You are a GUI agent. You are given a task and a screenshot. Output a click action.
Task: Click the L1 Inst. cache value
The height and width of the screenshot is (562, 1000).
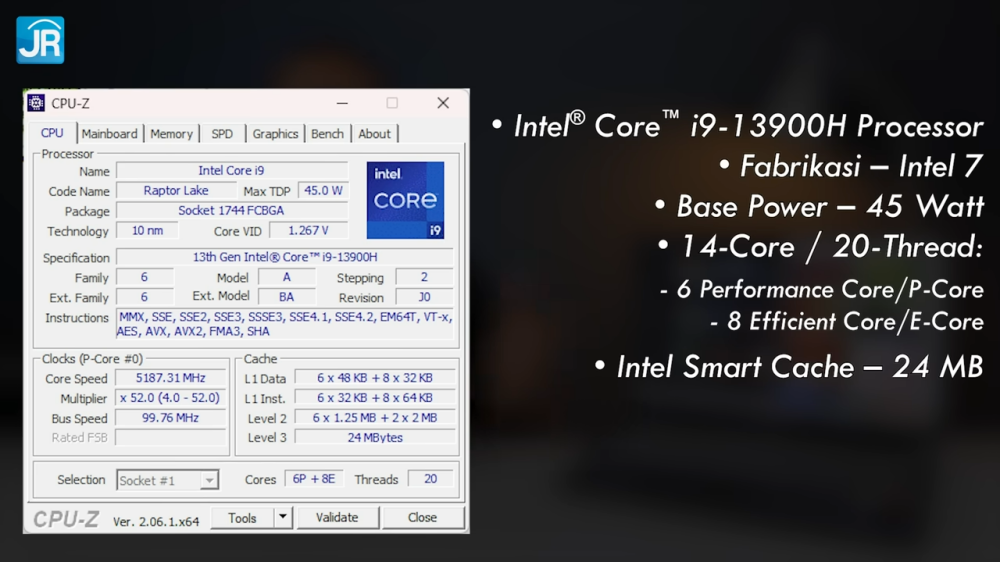pos(375,398)
